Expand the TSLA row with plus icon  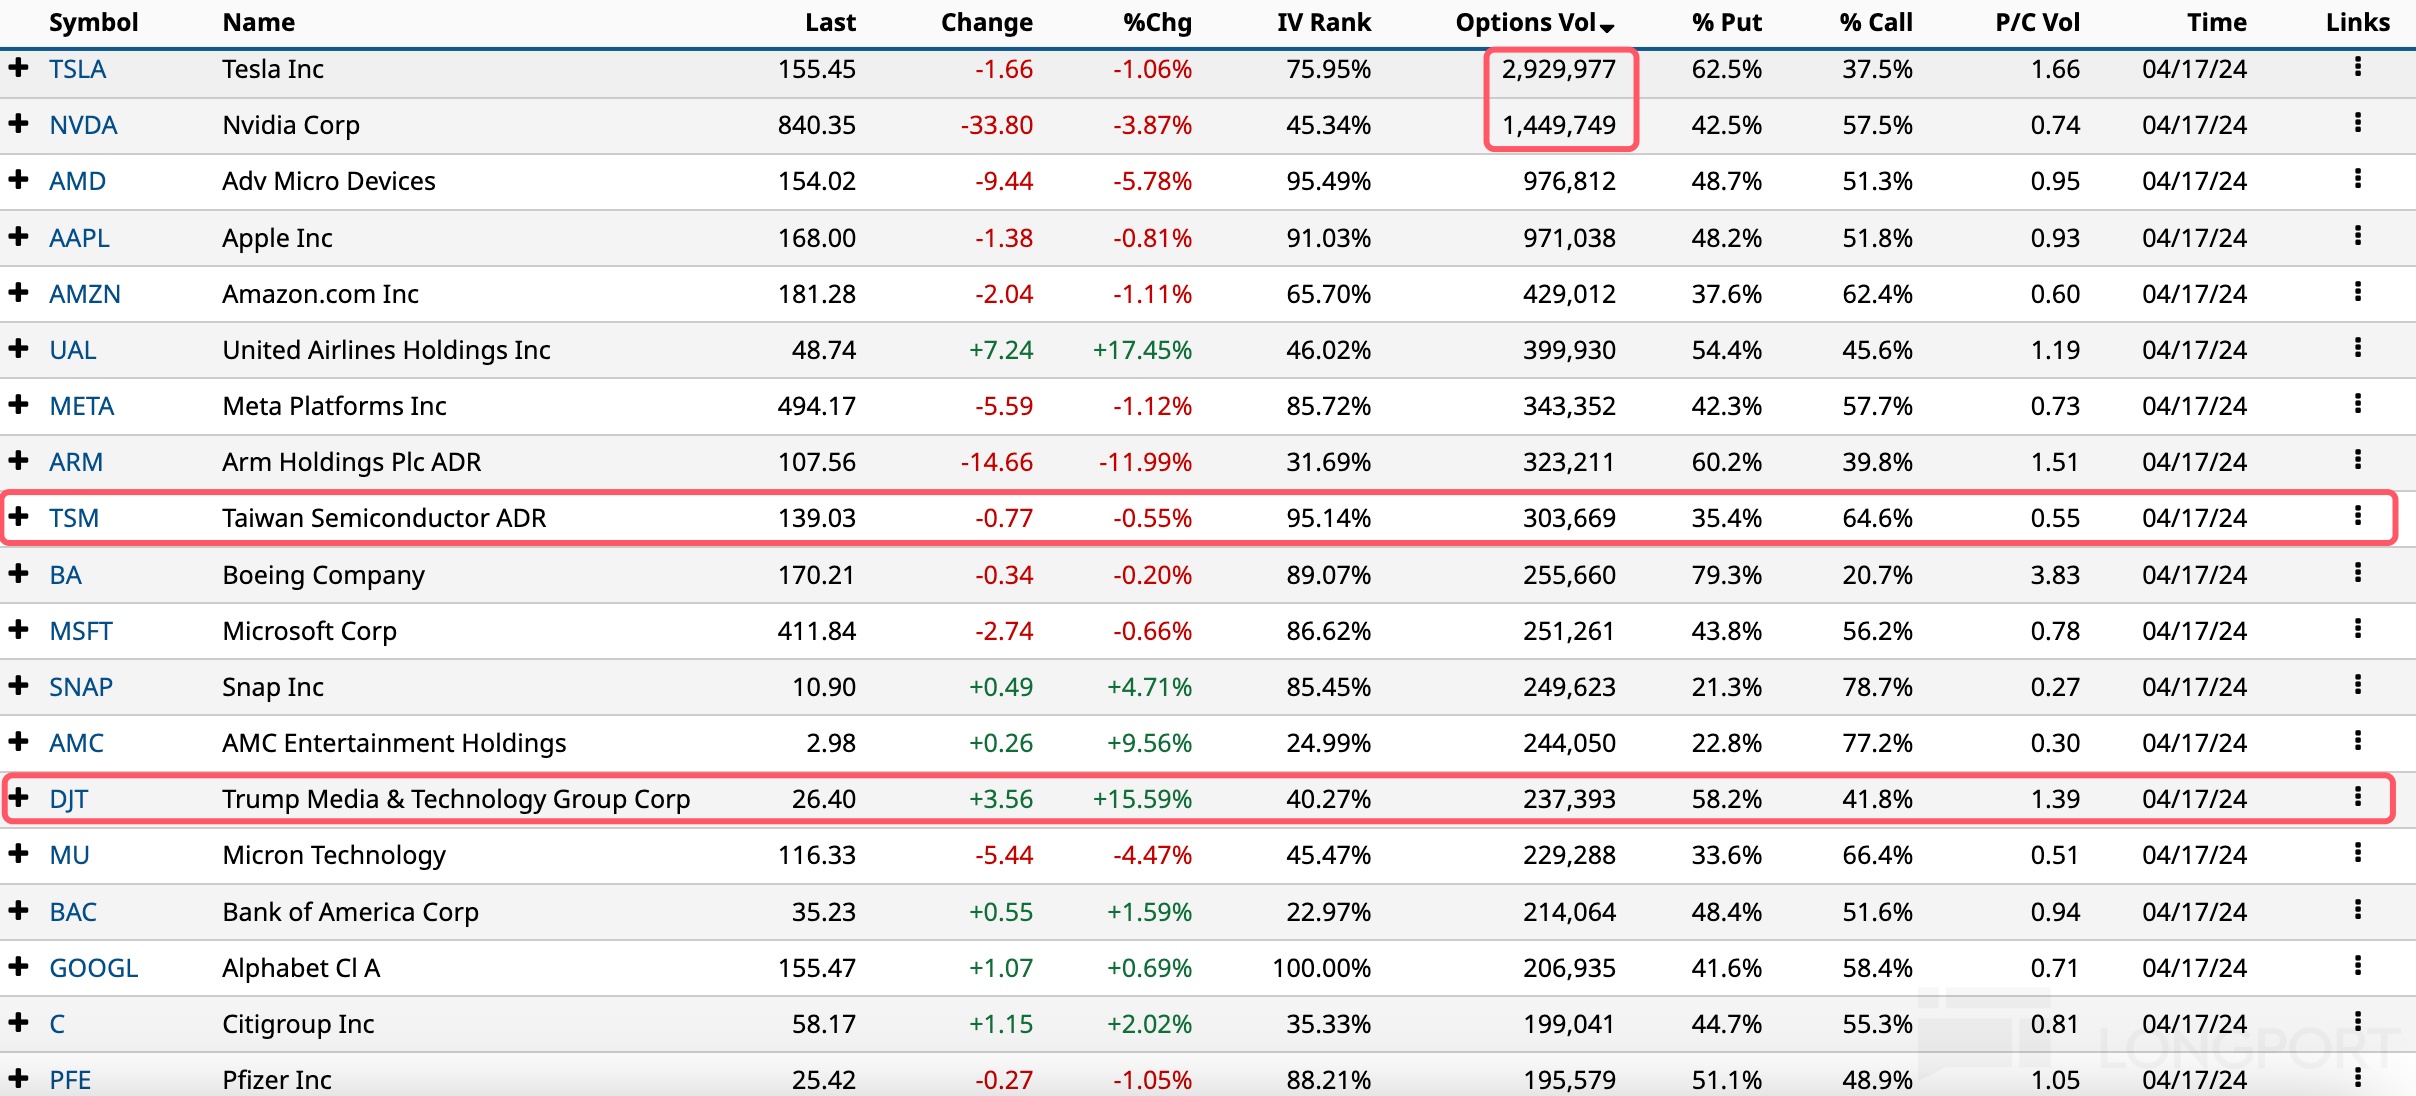18,67
